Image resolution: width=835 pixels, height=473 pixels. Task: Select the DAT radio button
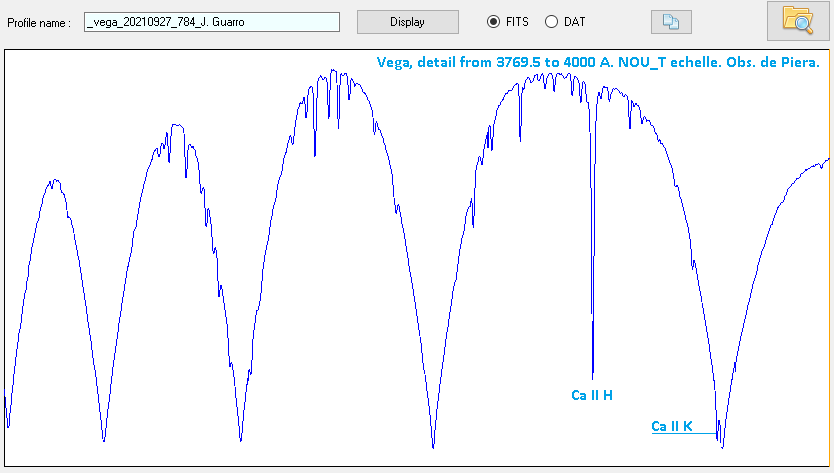(551, 22)
